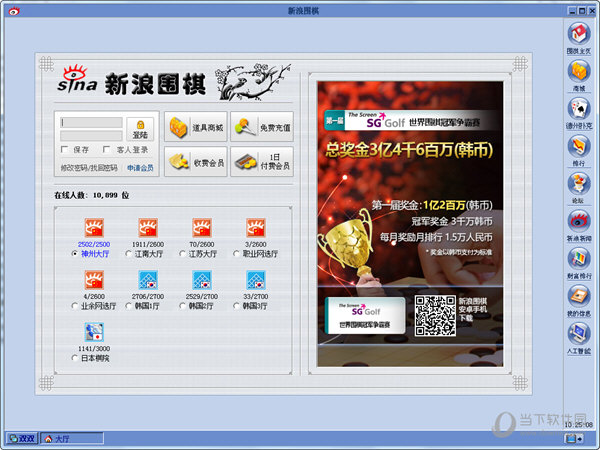Click the 2502/2500 occupancy count
Screen dimensions: 600x450
pos(94,244)
